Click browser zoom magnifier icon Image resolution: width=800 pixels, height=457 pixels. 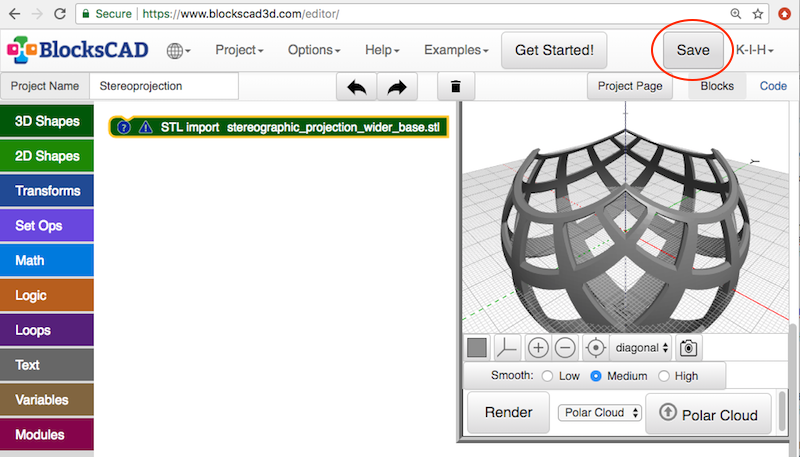tap(735, 14)
